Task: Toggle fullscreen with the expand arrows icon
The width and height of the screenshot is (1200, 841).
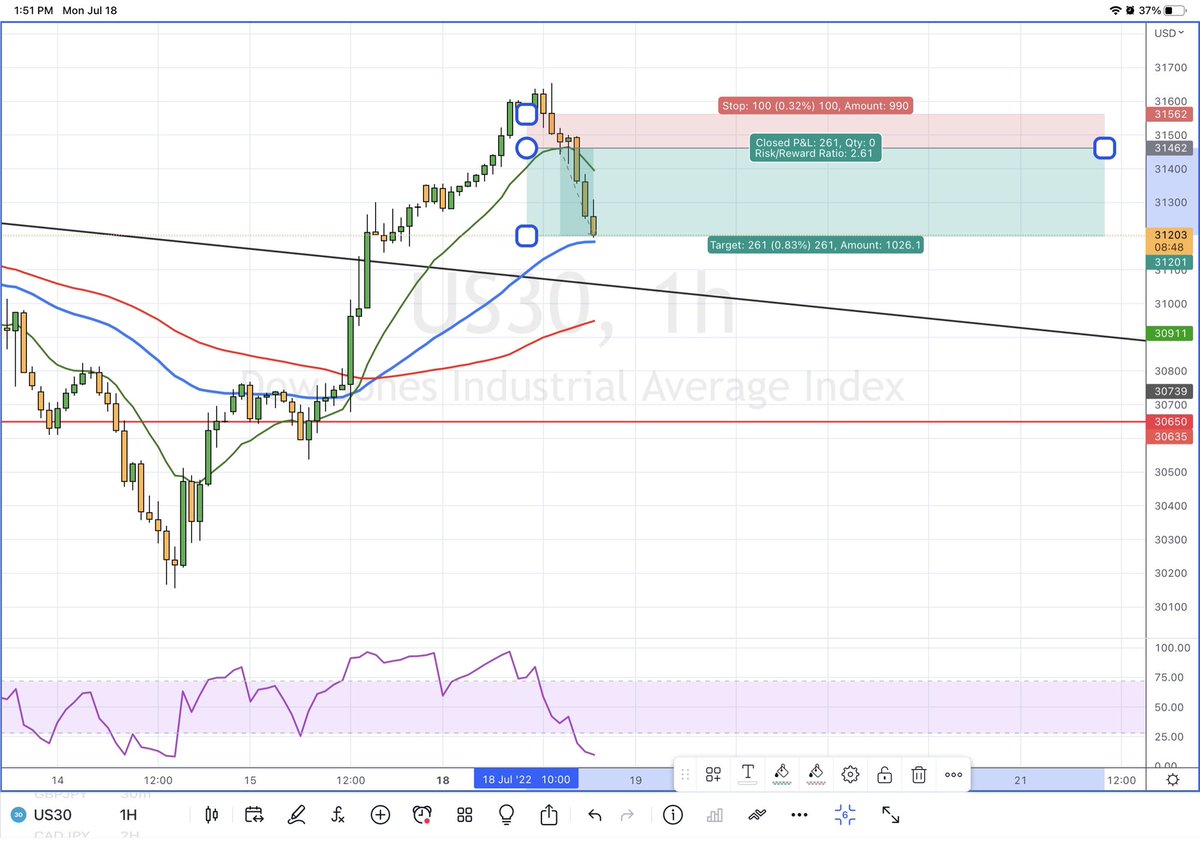Action: pyautogui.click(x=890, y=815)
